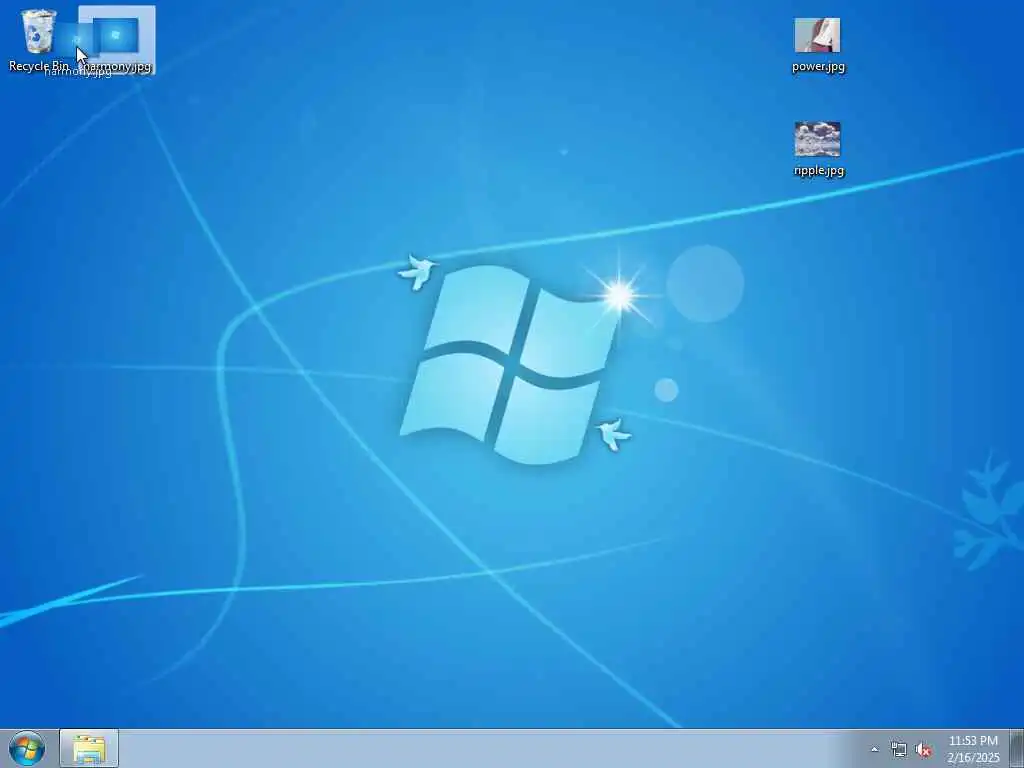Image resolution: width=1024 pixels, height=768 pixels.
Task: Select the Recycle Bin desktop icon
Action: 39,31
